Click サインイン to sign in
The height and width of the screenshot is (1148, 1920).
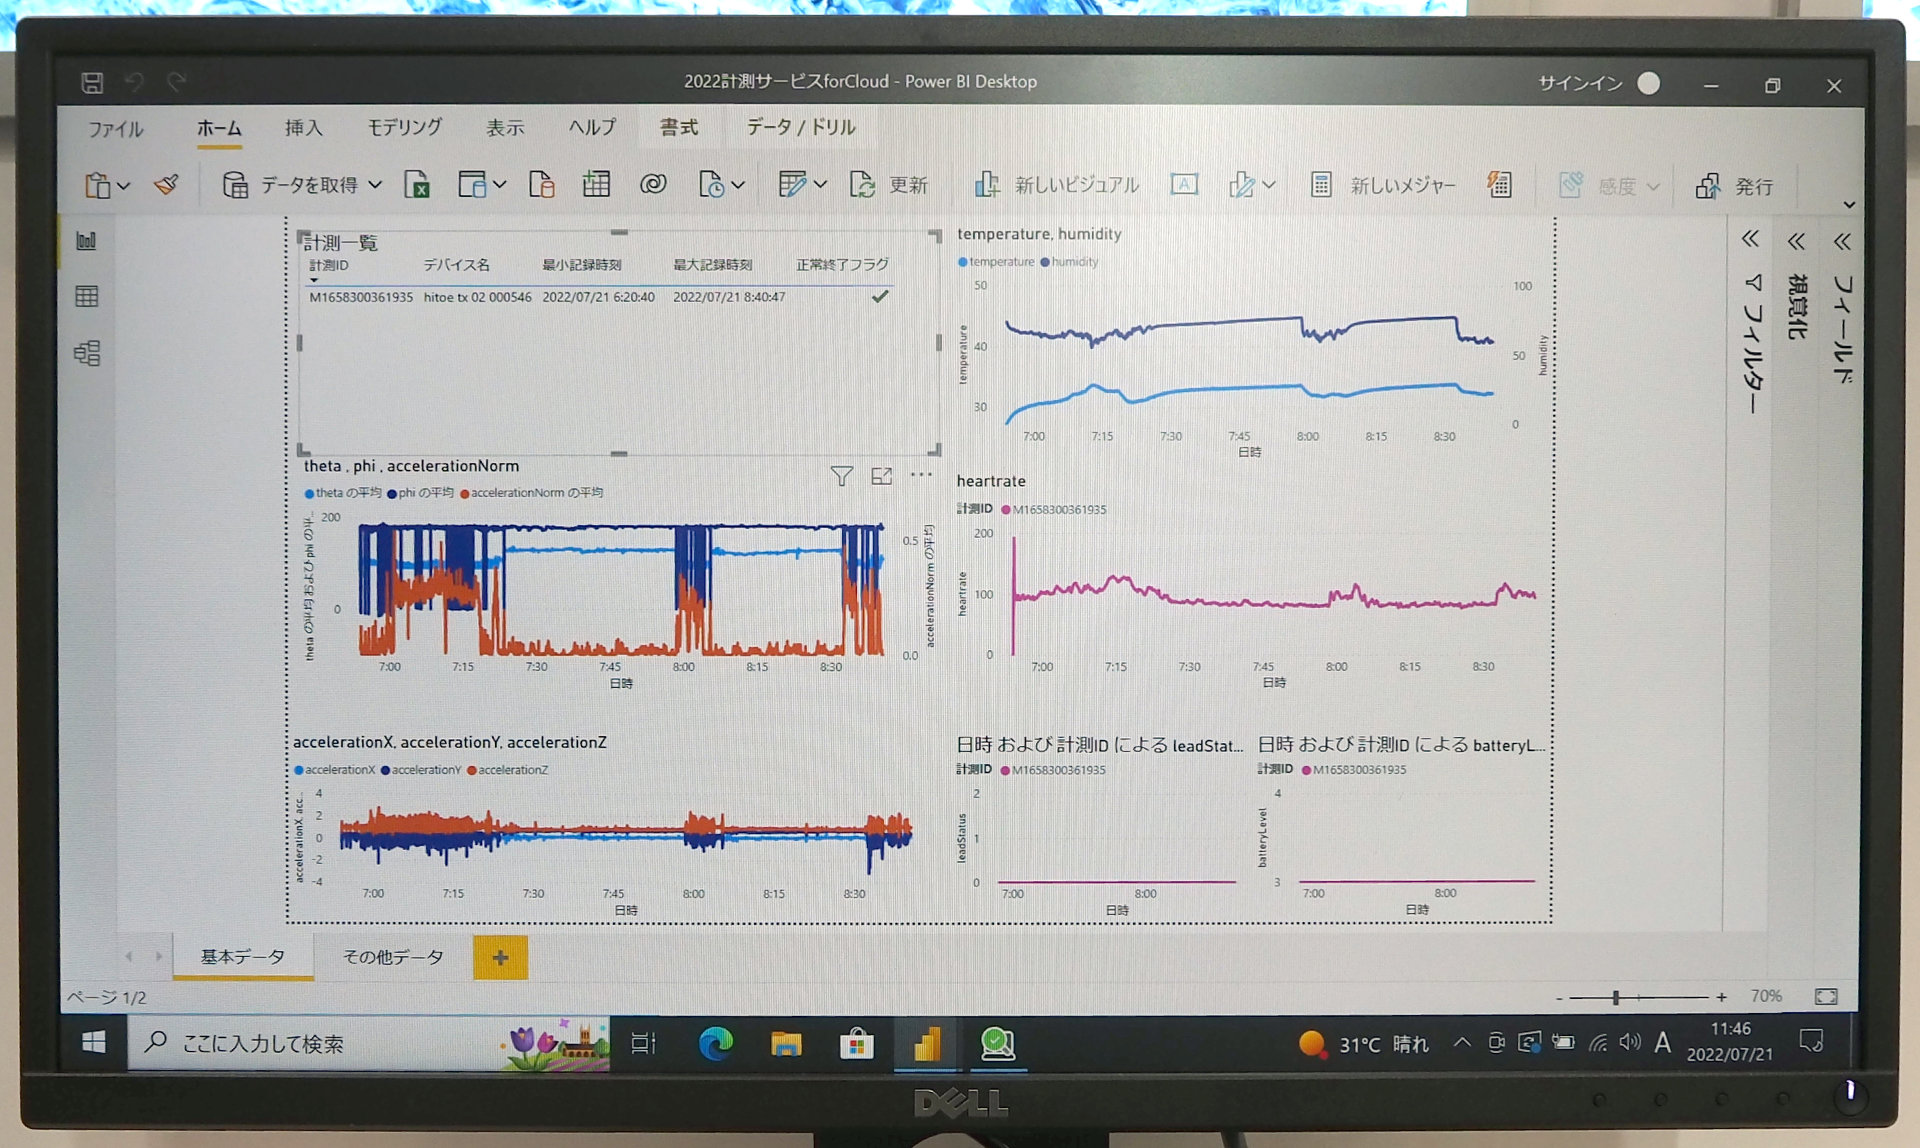point(1580,84)
